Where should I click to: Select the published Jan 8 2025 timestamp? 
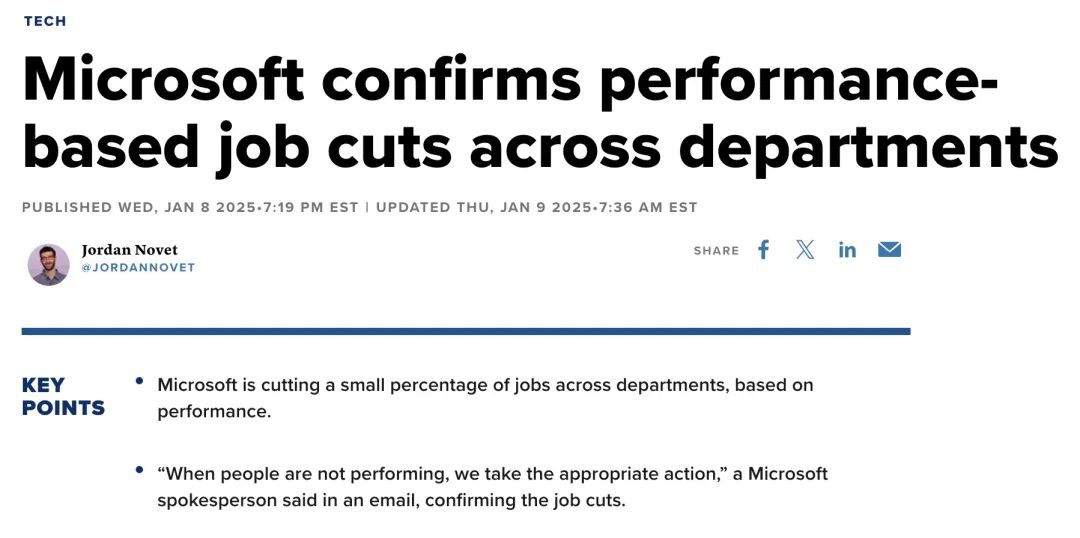190,207
